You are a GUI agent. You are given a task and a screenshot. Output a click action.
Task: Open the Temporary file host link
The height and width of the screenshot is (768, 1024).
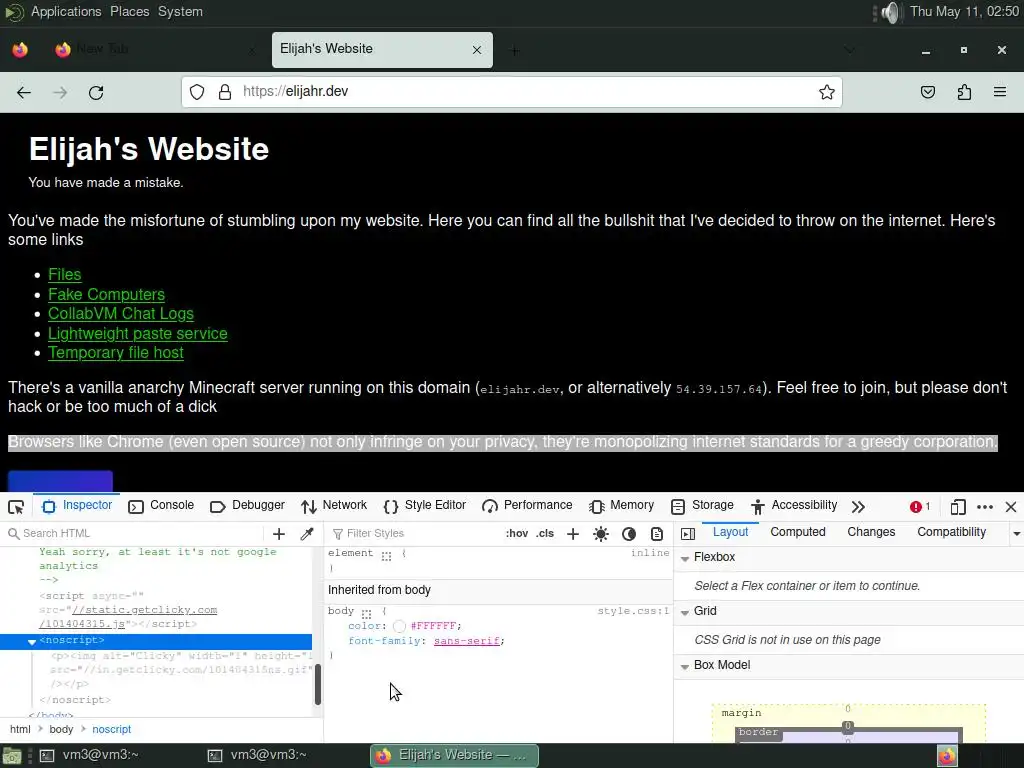click(x=116, y=353)
